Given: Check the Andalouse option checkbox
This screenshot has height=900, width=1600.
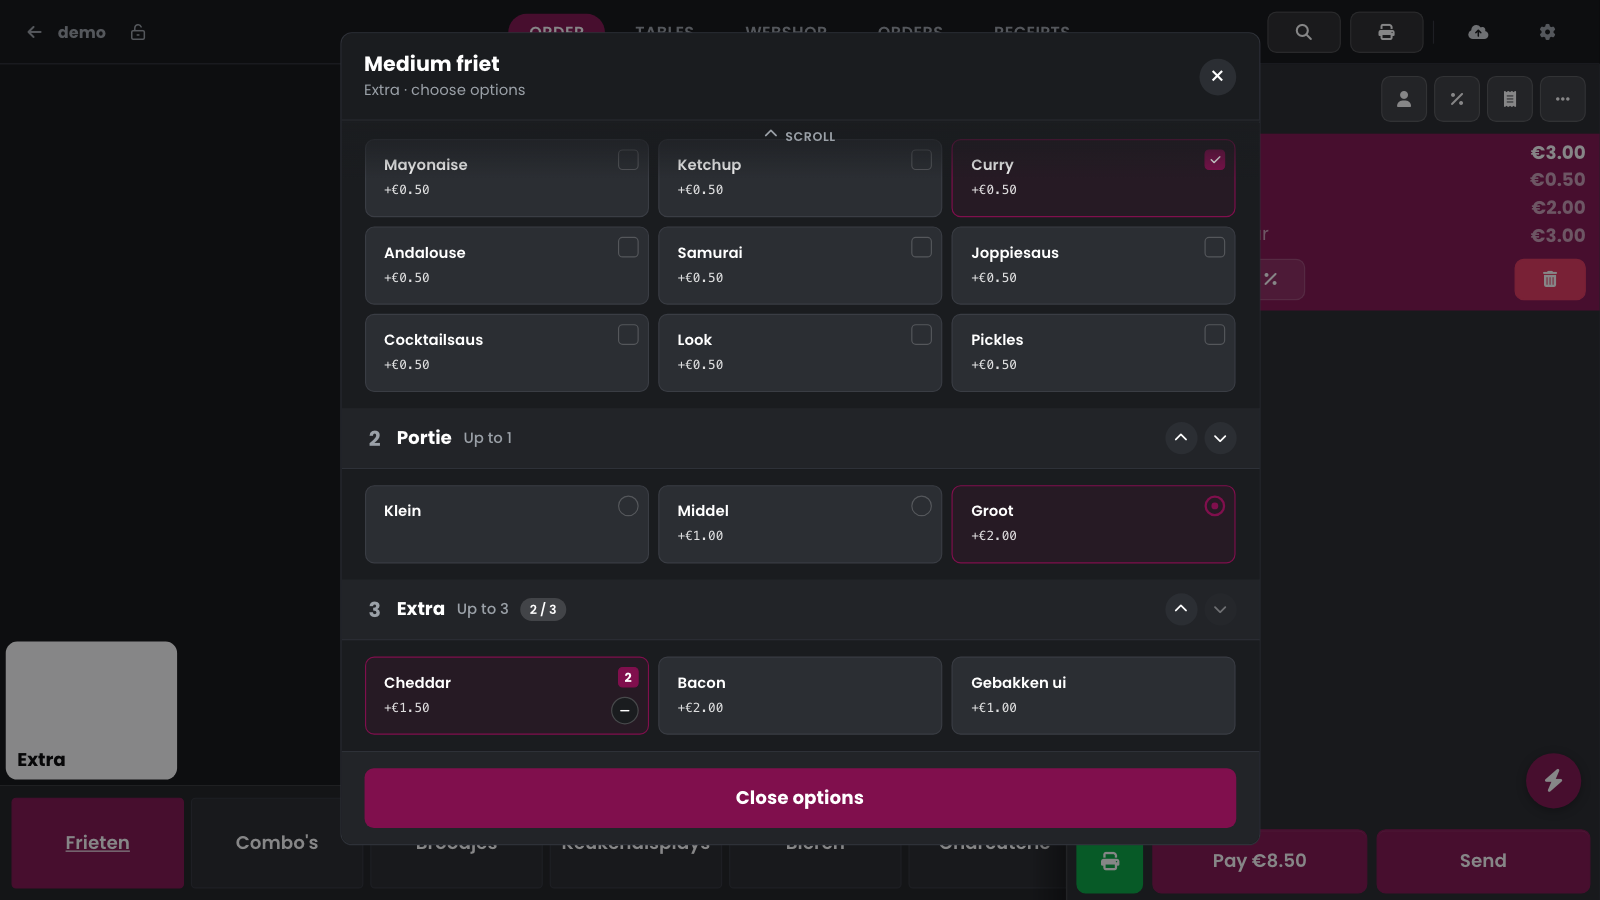Looking at the screenshot, I should tap(628, 247).
